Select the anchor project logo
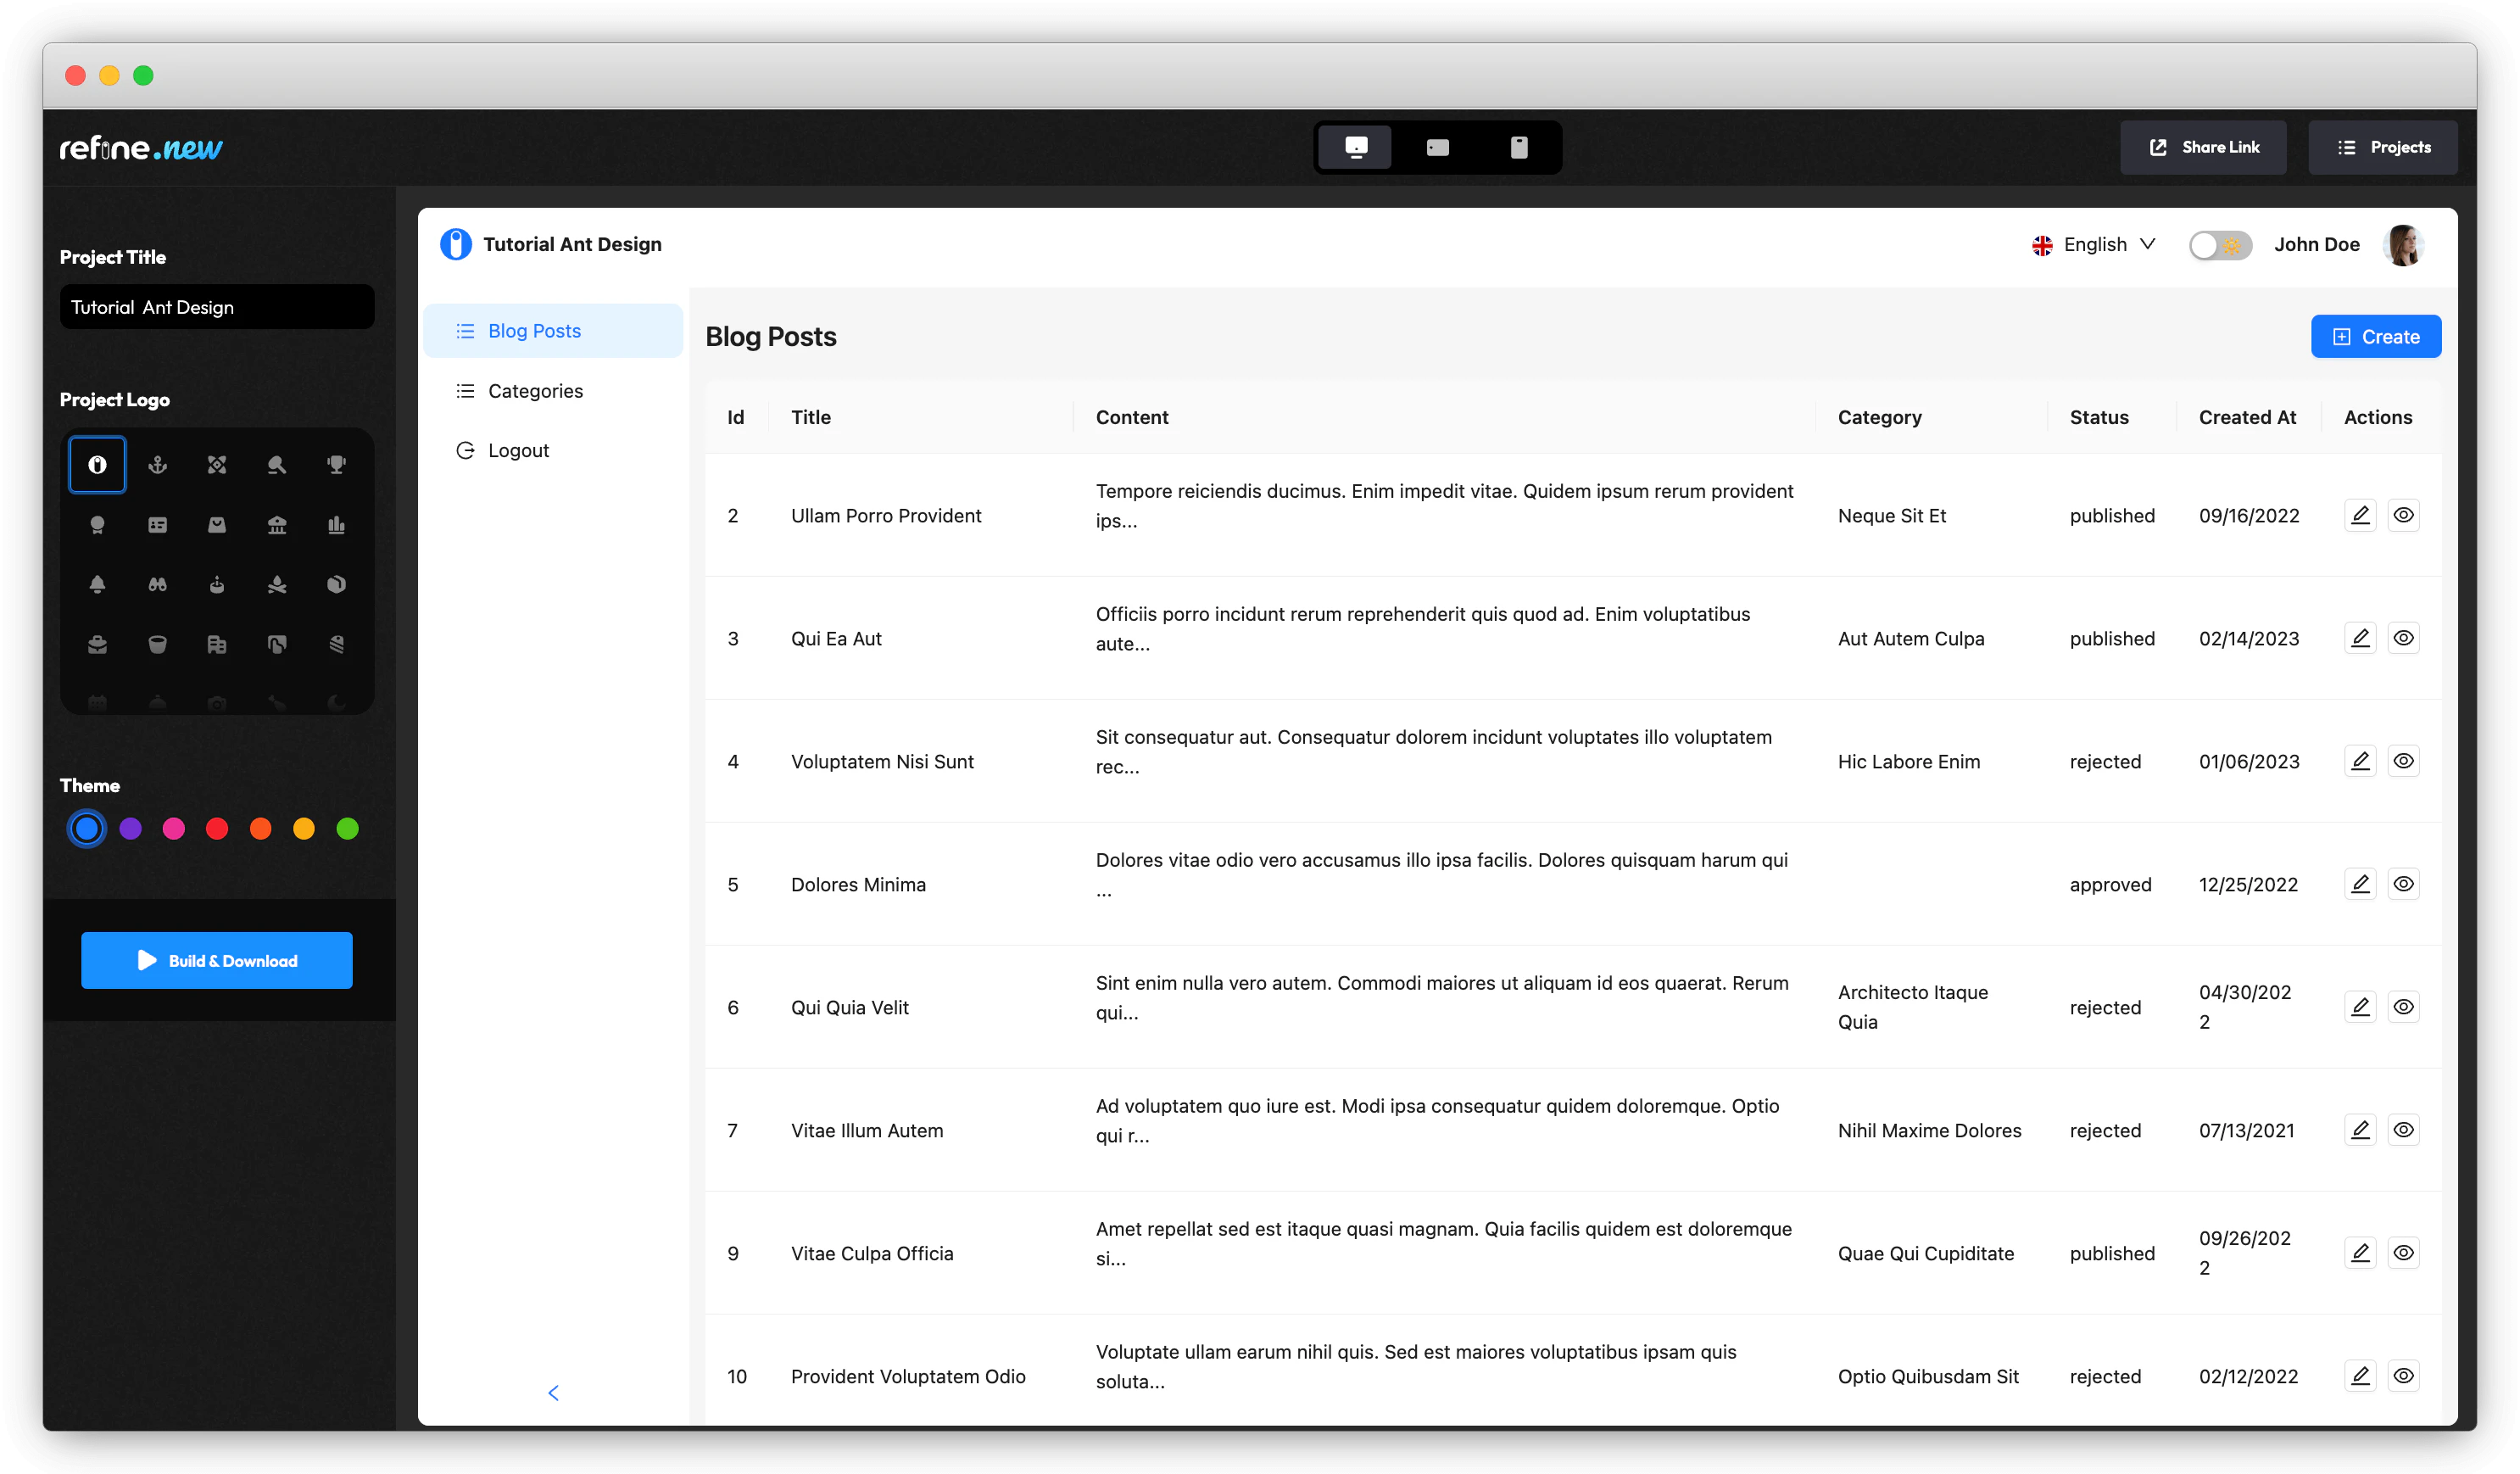 (x=157, y=464)
